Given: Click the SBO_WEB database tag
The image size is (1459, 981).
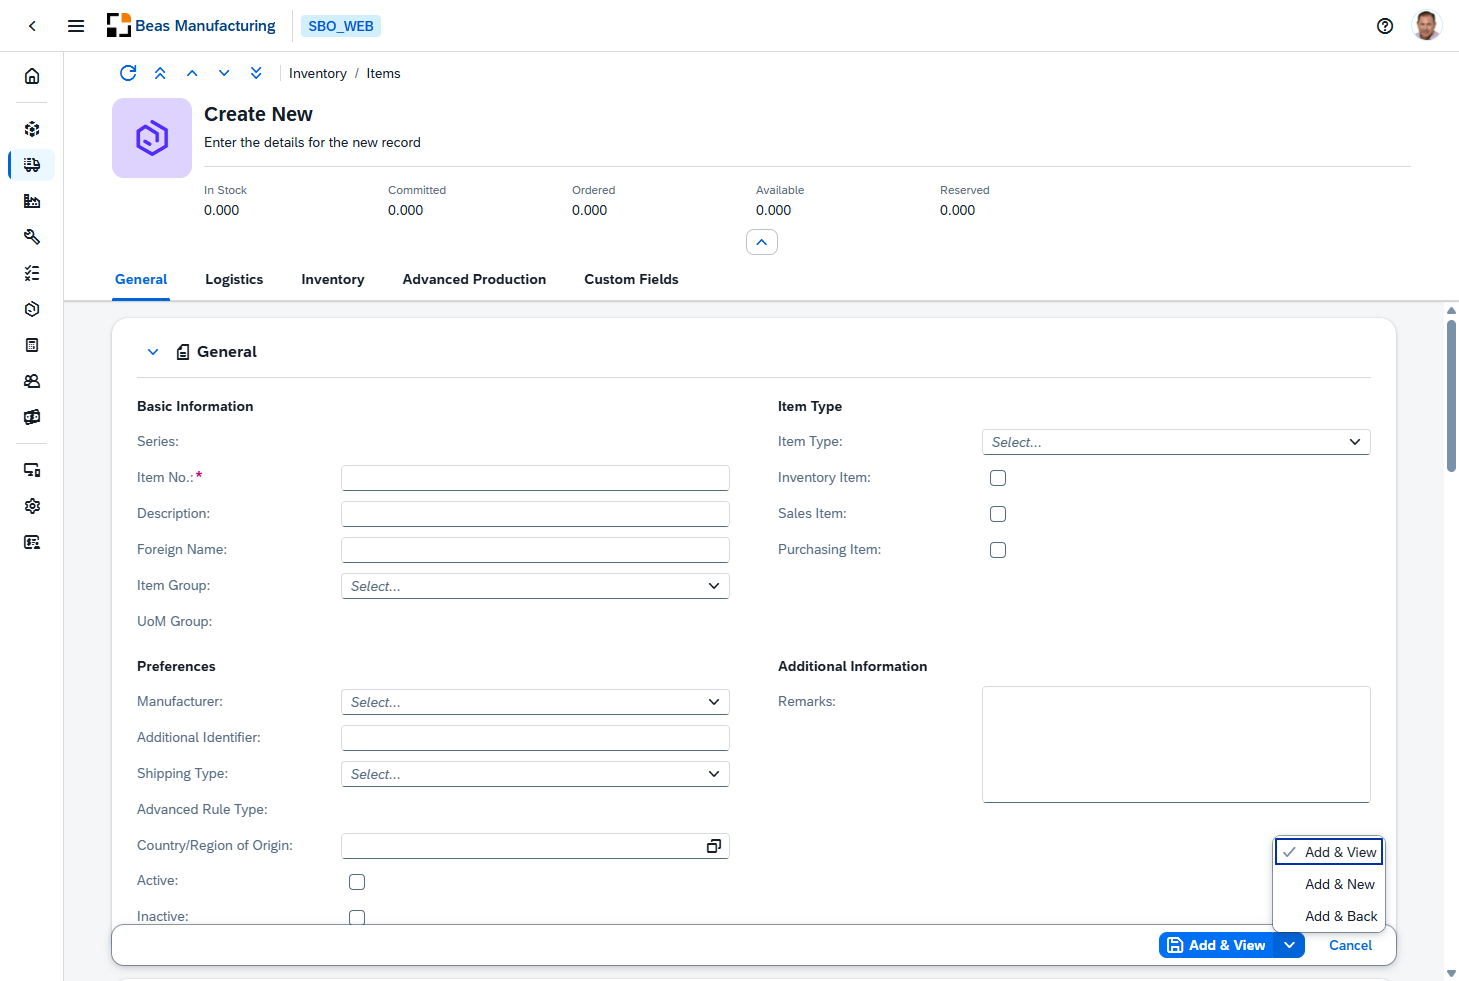Looking at the screenshot, I should [x=341, y=26].
